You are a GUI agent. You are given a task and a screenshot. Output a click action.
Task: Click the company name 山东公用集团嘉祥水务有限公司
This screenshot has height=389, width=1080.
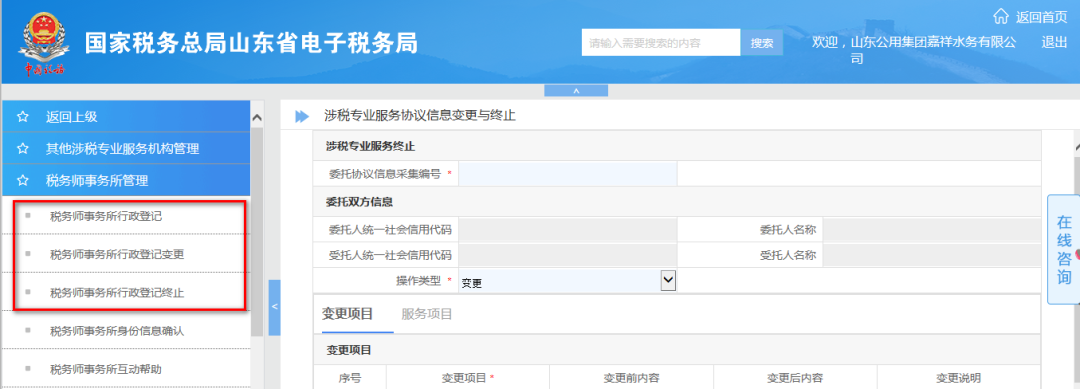[933, 50]
